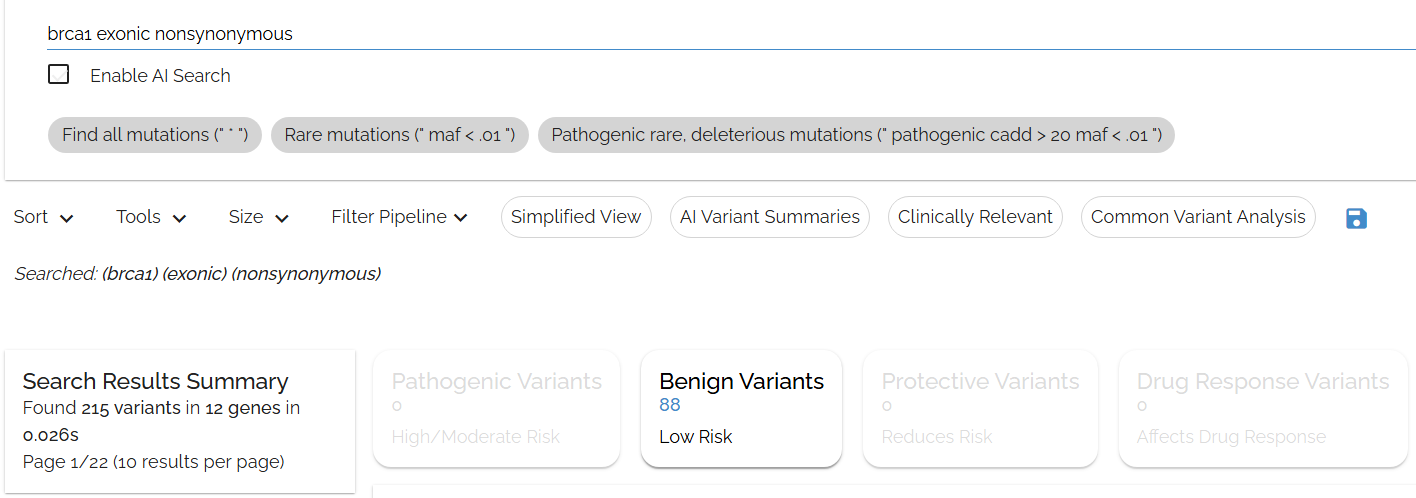Expand the Filter Pipeline menu
1416x498 pixels.
(400, 217)
